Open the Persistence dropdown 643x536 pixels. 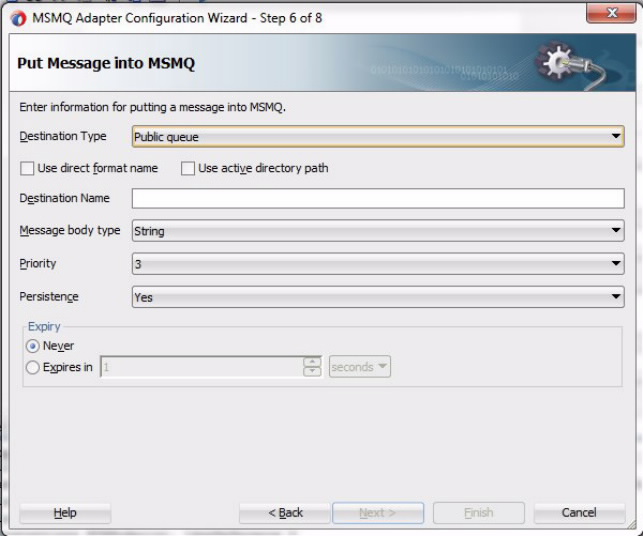(378, 297)
